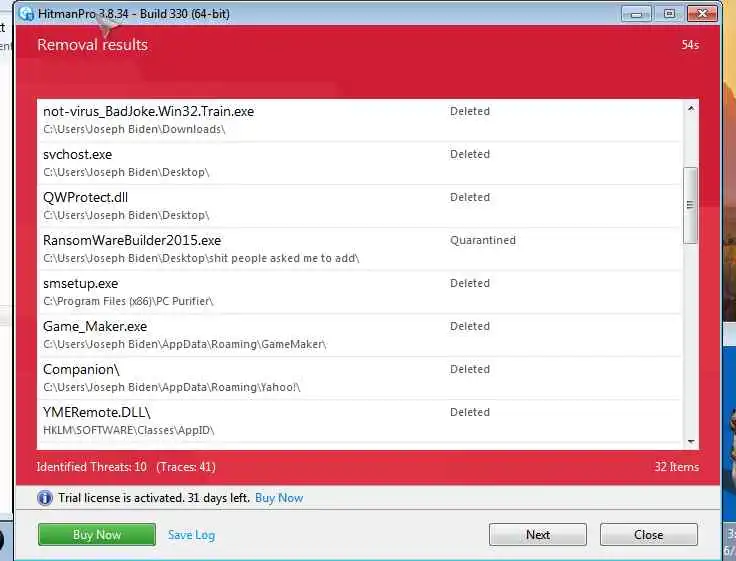Viewport: 736px width, 561px height.
Task: Click the Downloads folder path text
Action: (134, 129)
